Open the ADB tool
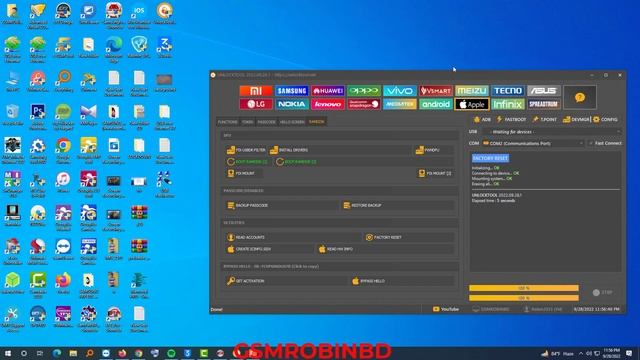Viewport: 640px width, 360px height. tap(482, 120)
